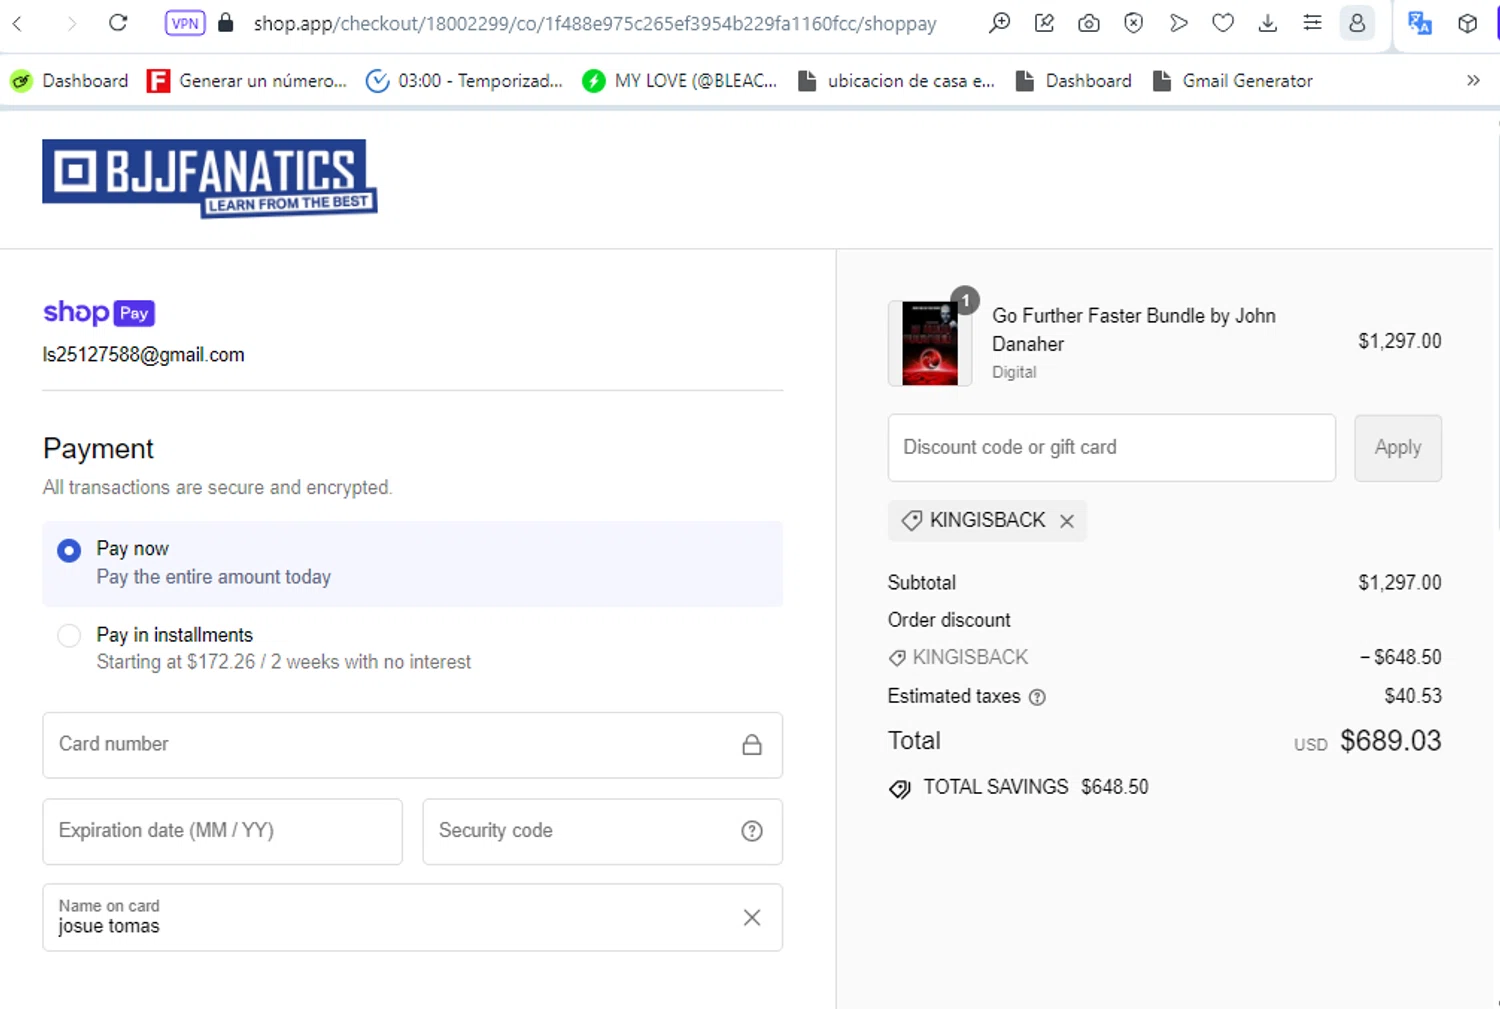Click the site security padlock icon
This screenshot has width=1500, height=1009.
point(226,22)
